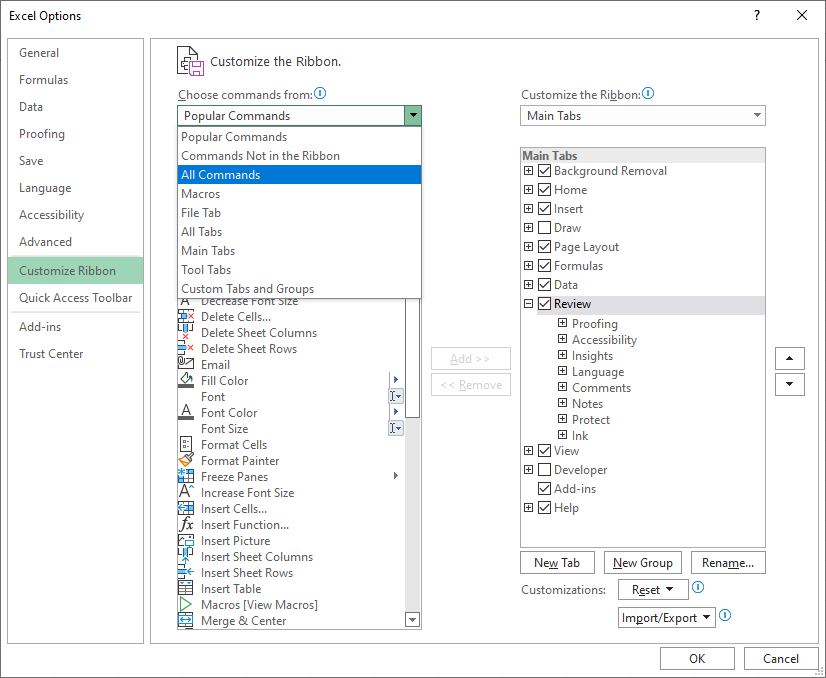Click the info icon beside Choose commands from
Viewport: 826px width, 678px height.
click(x=320, y=94)
